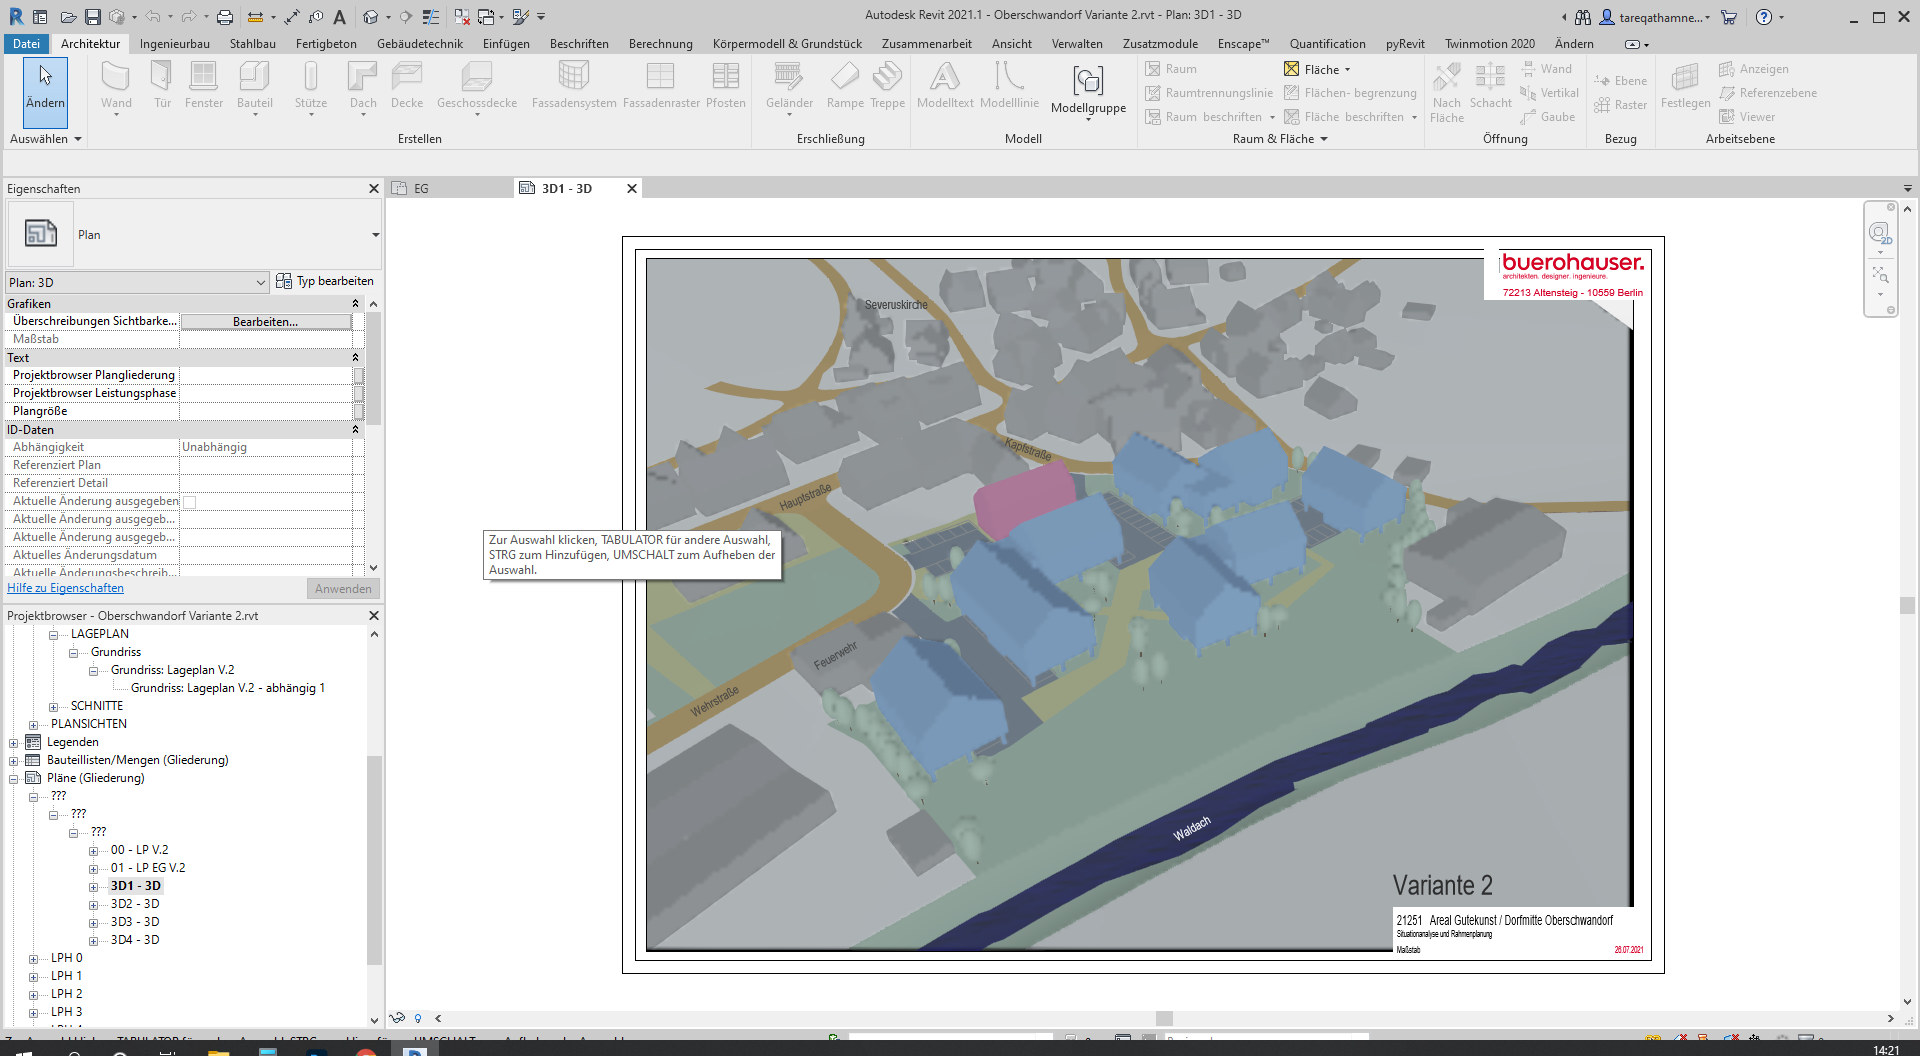Collapse the Grafiken properties section
This screenshot has height=1056, width=1920.
[x=355, y=303]
